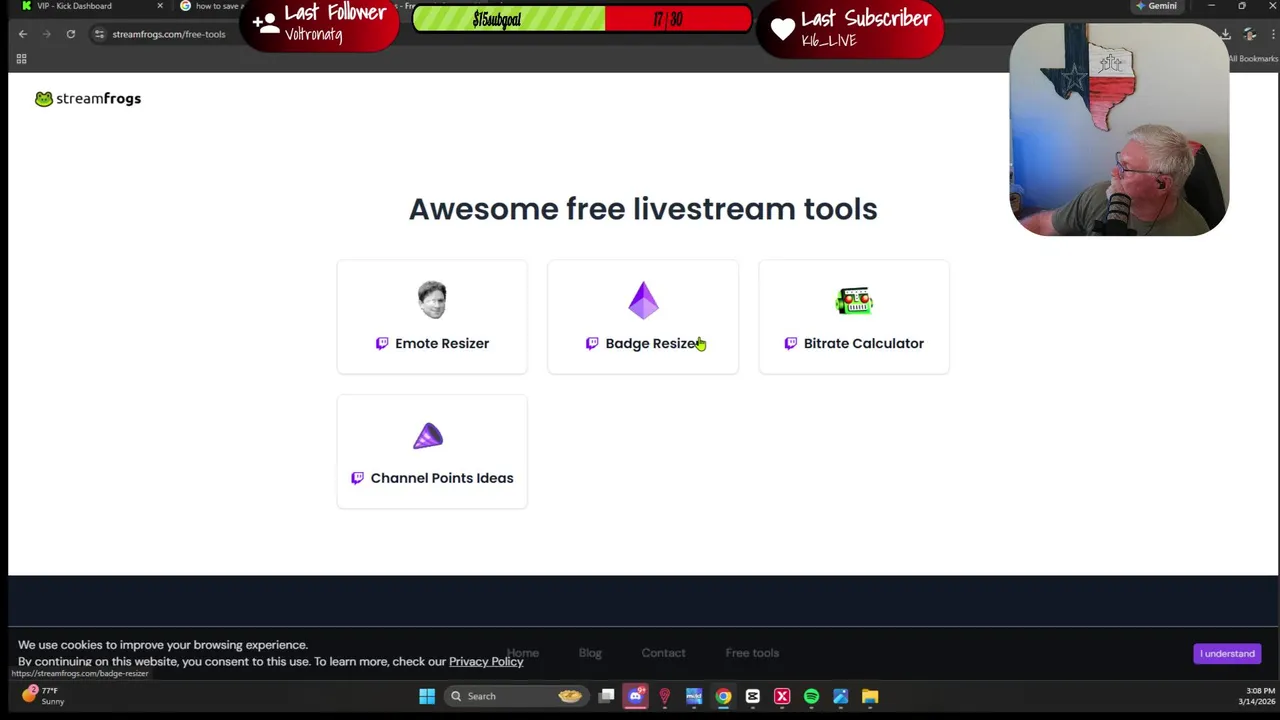
Task: Open Spotify from the taskbar
Action: [x=811, y=696]
